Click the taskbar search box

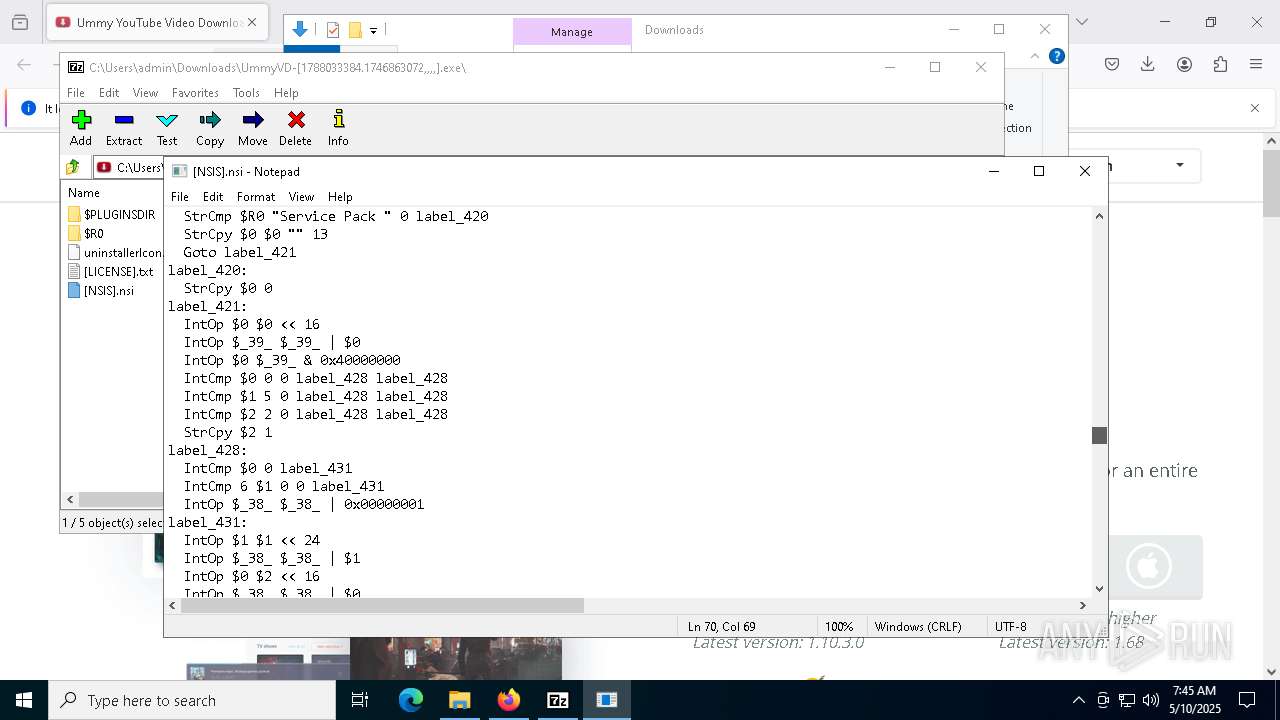(x=192, y=700)
